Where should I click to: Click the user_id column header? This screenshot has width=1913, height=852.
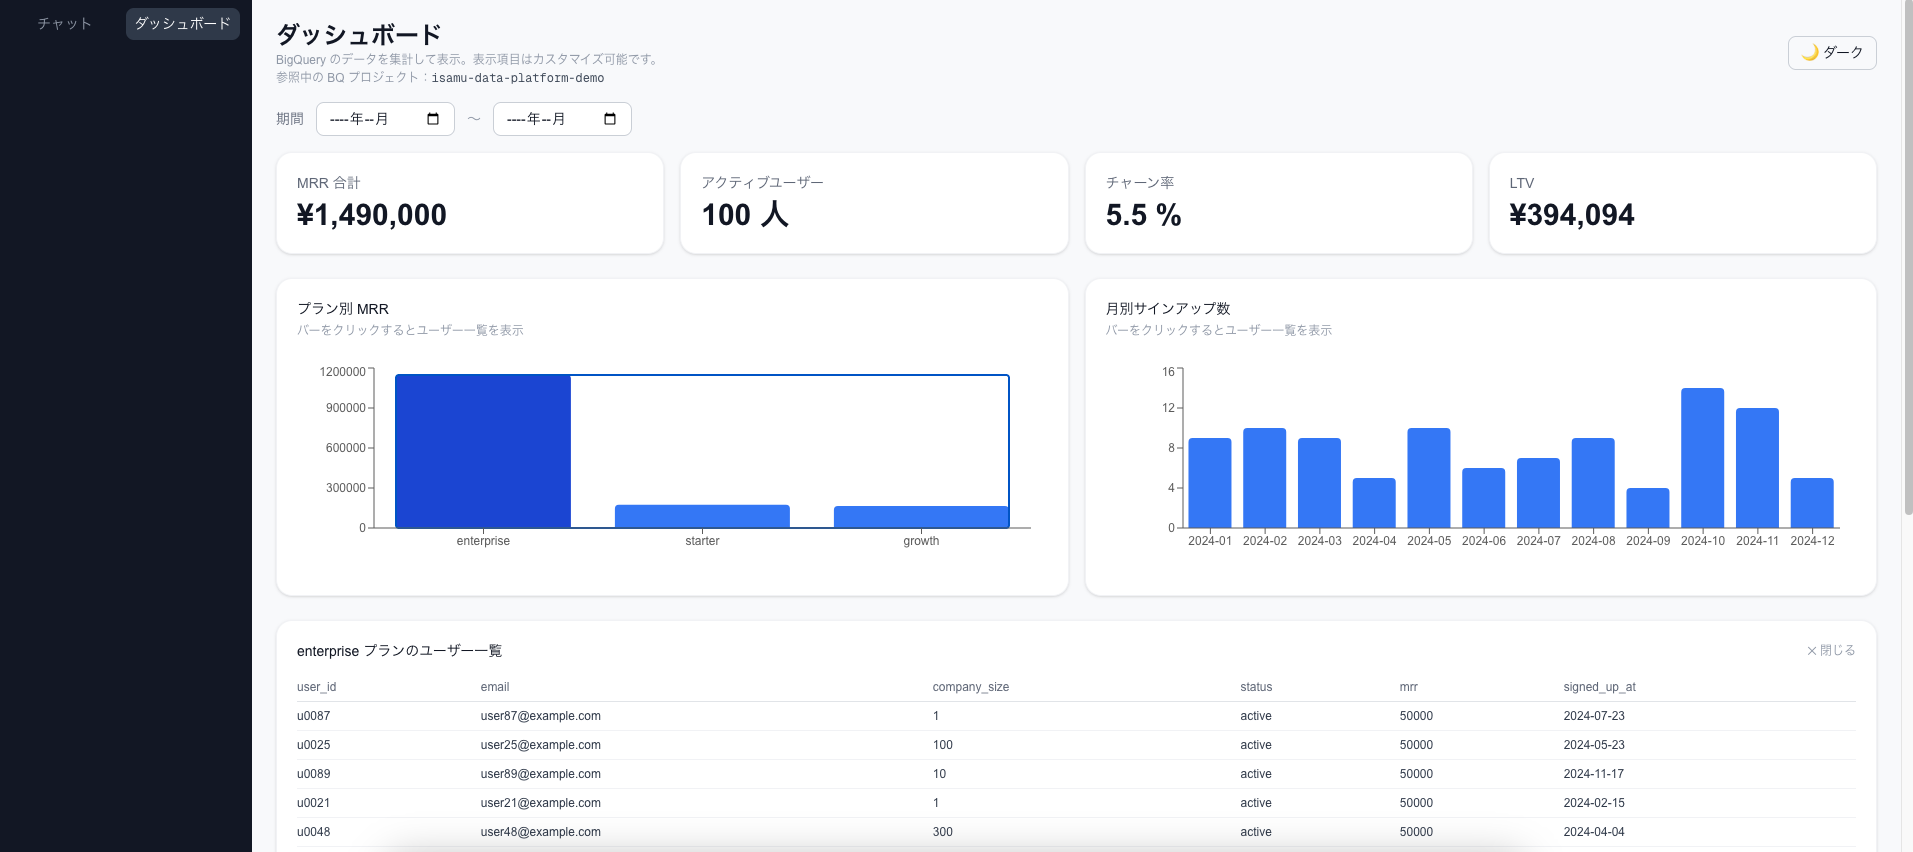(316, 687)
